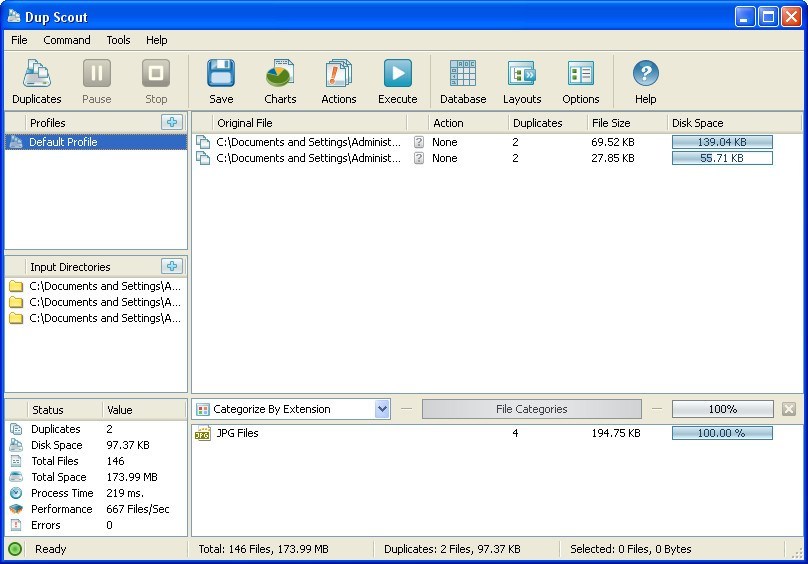Open the Options toolbar icon
The width and height of the screenshot is (808, 564).
click(x=581, y=81)
